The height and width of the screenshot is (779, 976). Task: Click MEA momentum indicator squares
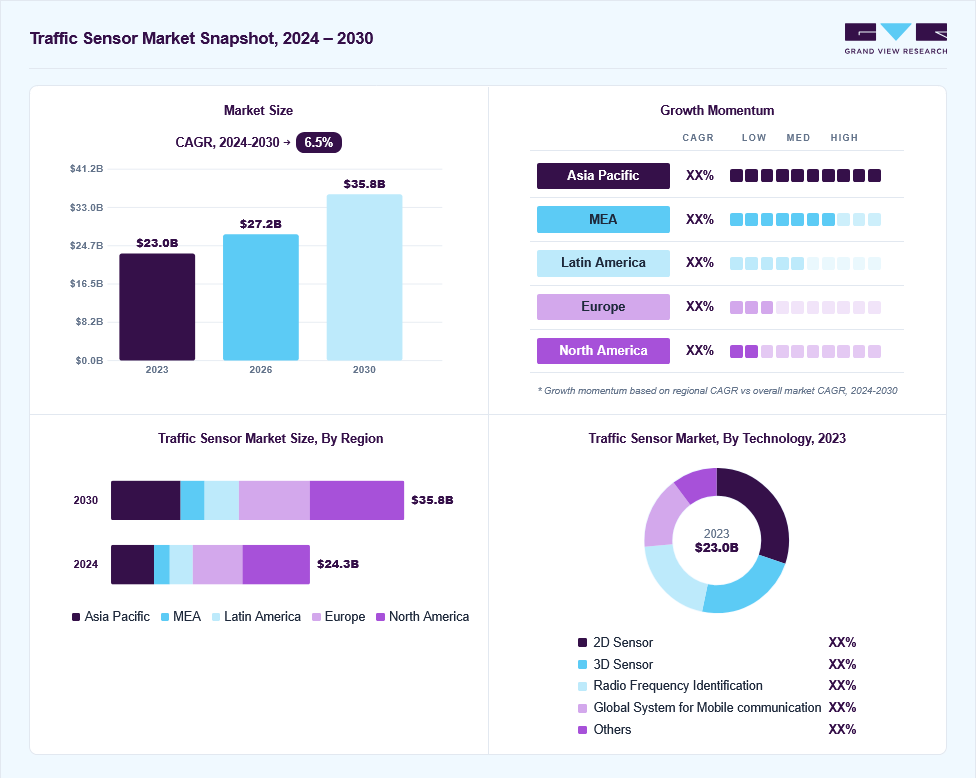(x=805, y=220)
